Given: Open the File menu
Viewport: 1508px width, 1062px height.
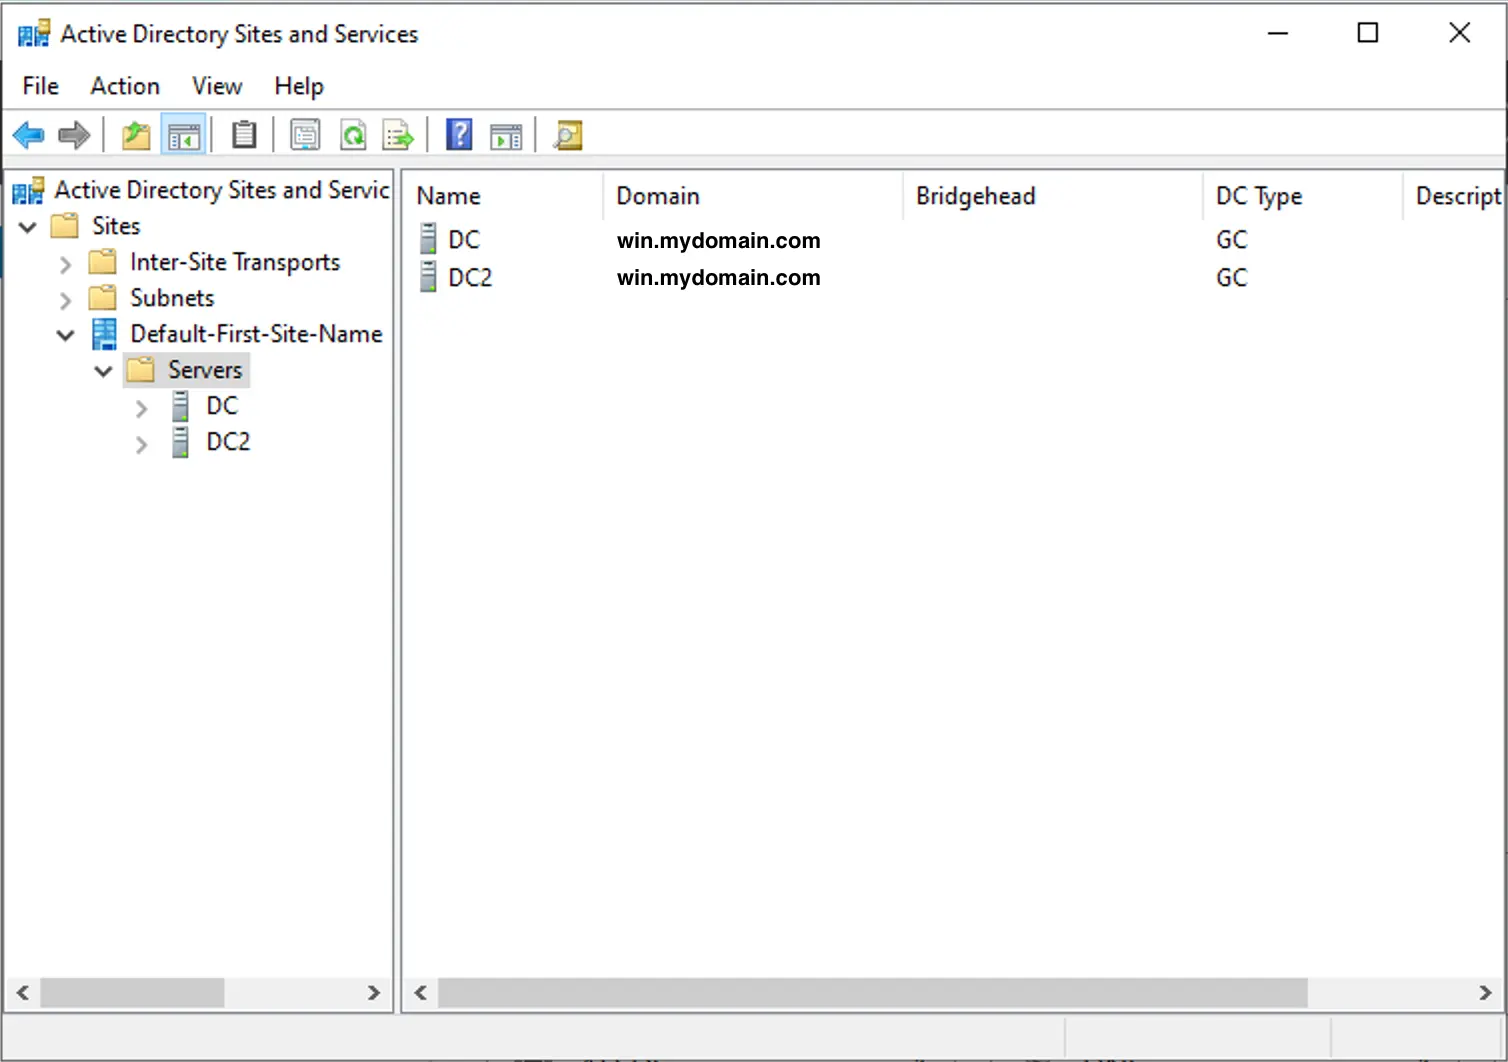Looking at the screenshot, I should click(41, 86).
